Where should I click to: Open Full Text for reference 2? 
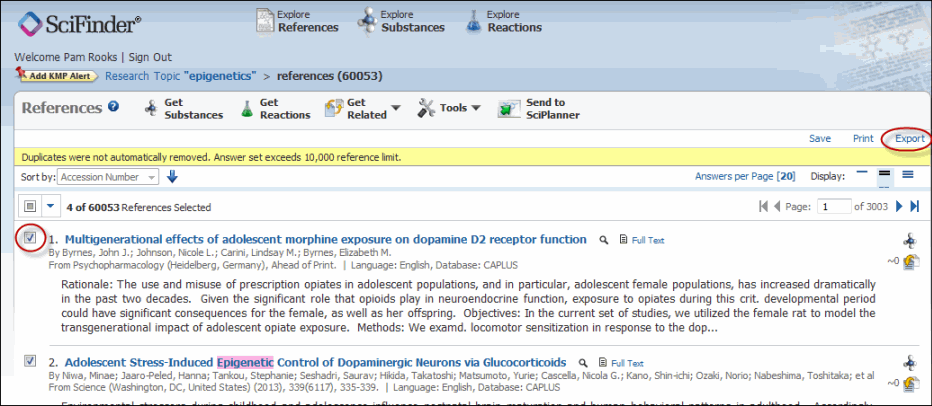coord(628,363)
